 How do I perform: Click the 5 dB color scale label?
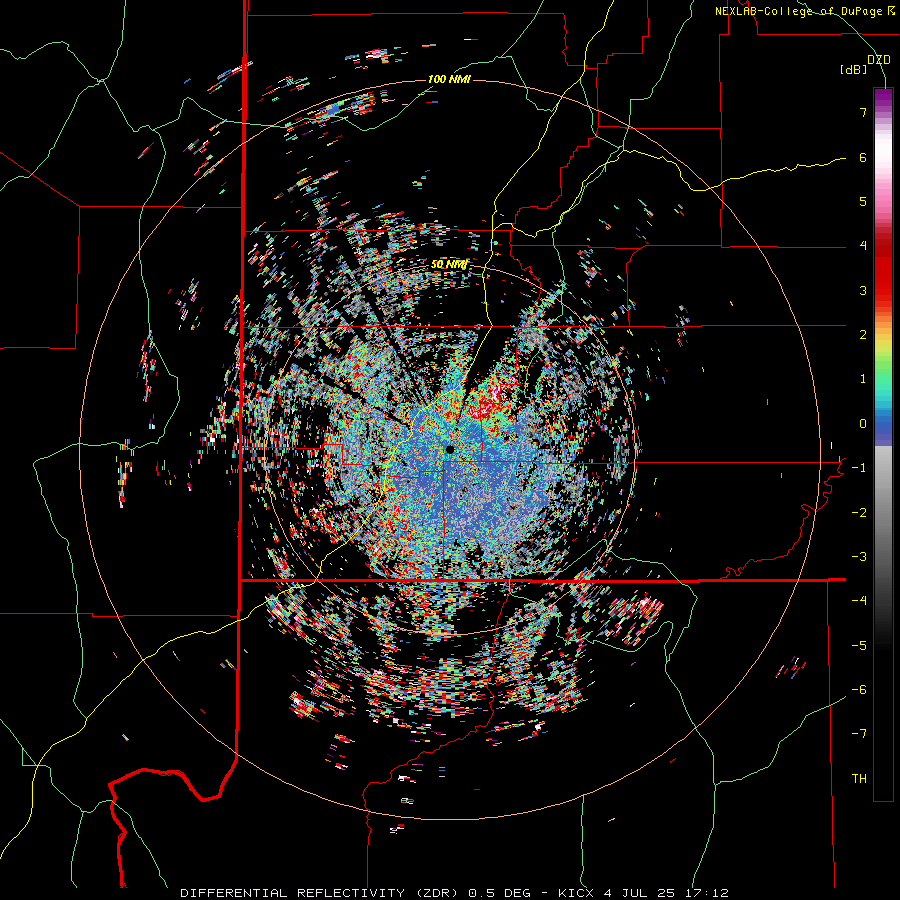[863, 201]
